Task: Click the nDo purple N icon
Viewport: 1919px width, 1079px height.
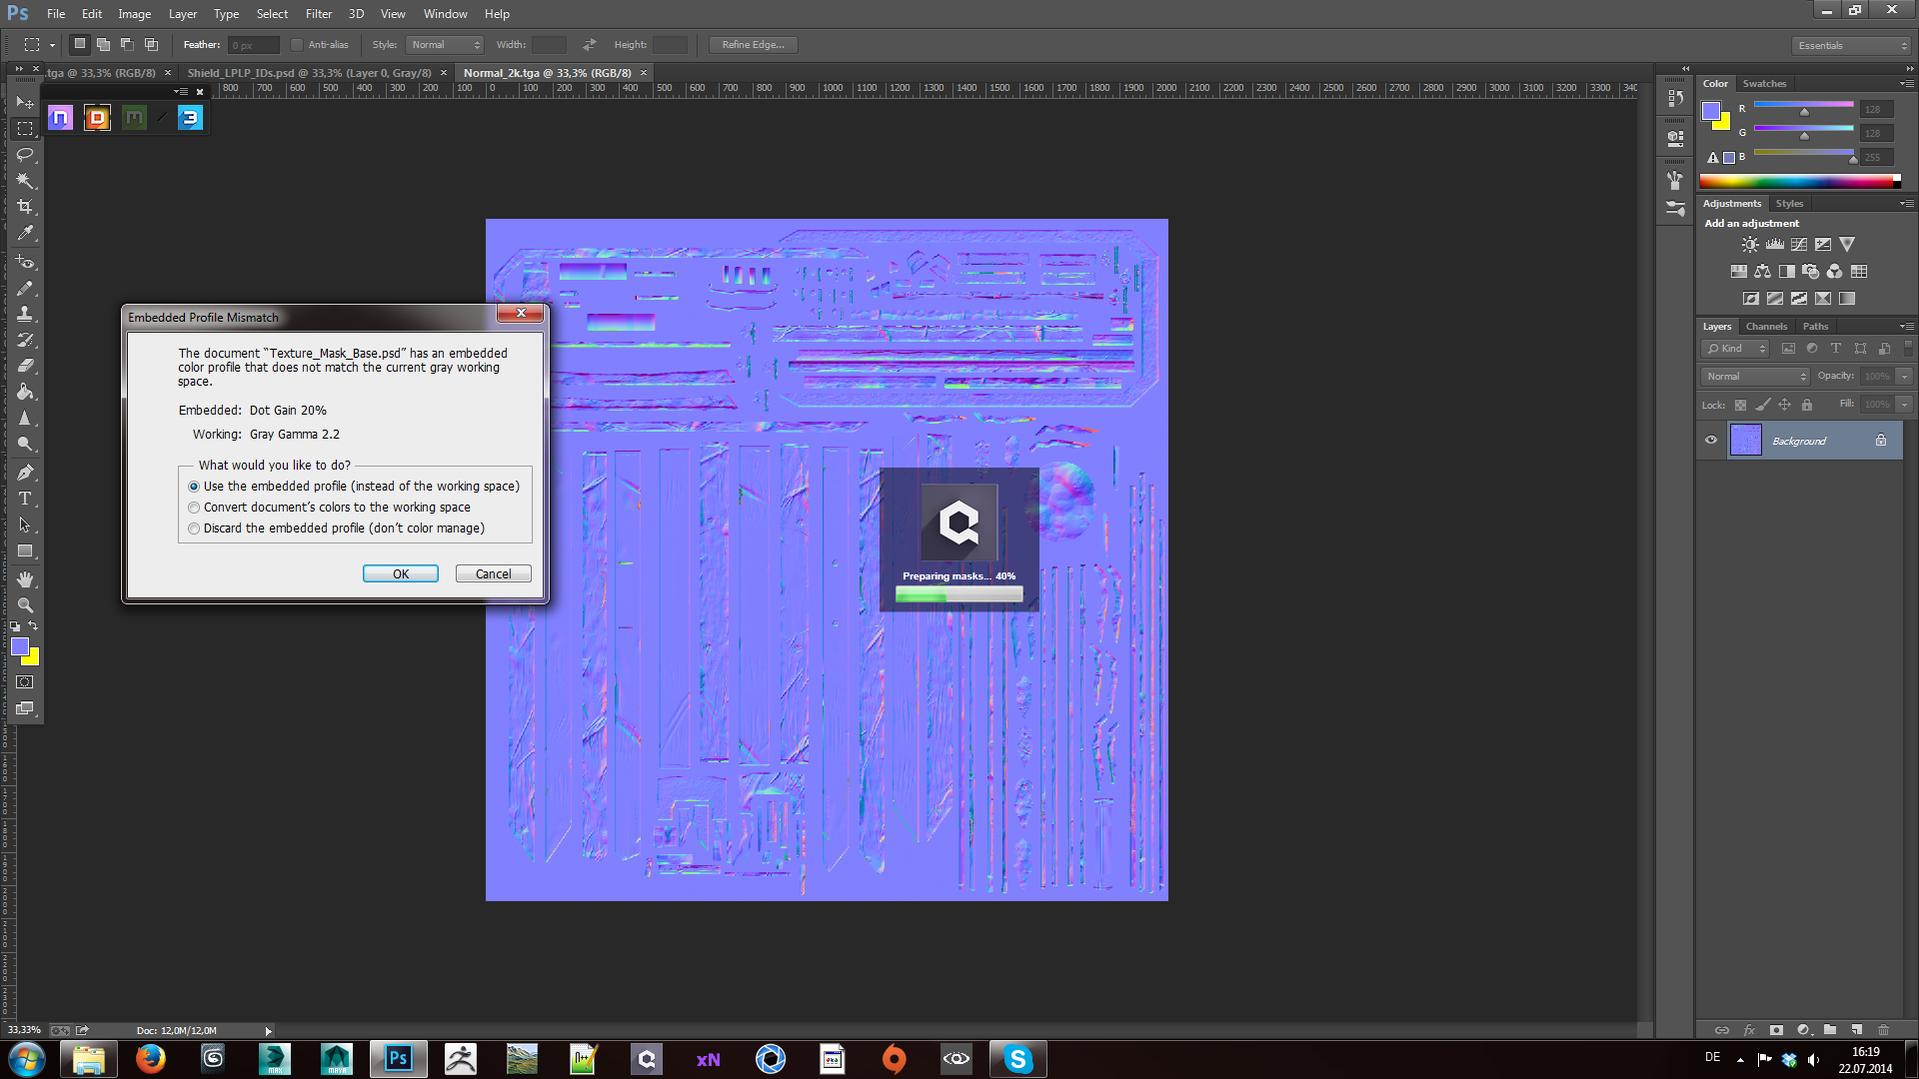Action: tap(61, 118)
